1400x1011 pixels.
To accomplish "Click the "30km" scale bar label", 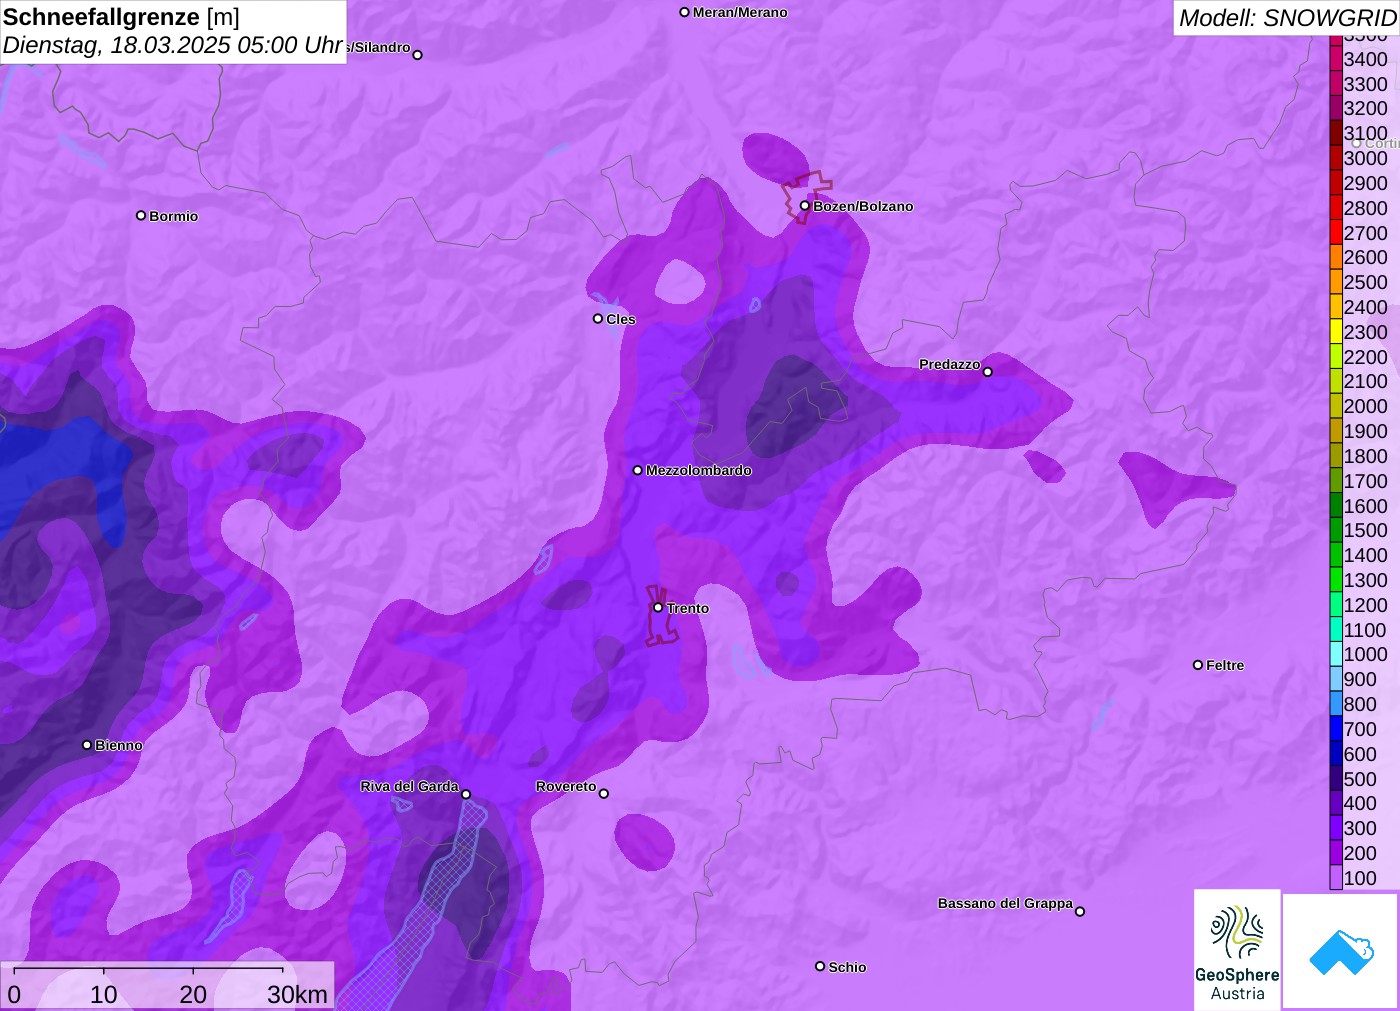I will [x=297, y=994].
